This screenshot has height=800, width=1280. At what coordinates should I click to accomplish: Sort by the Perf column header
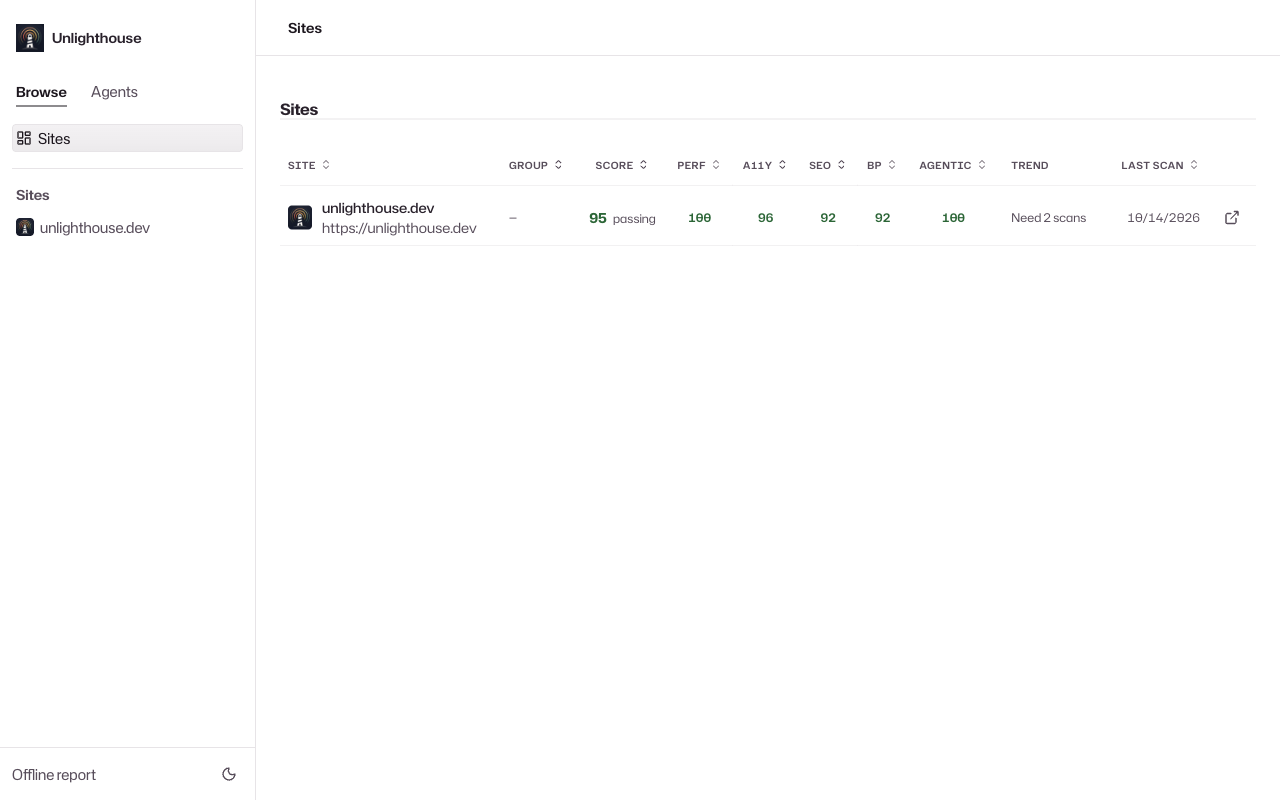[699, 165]
